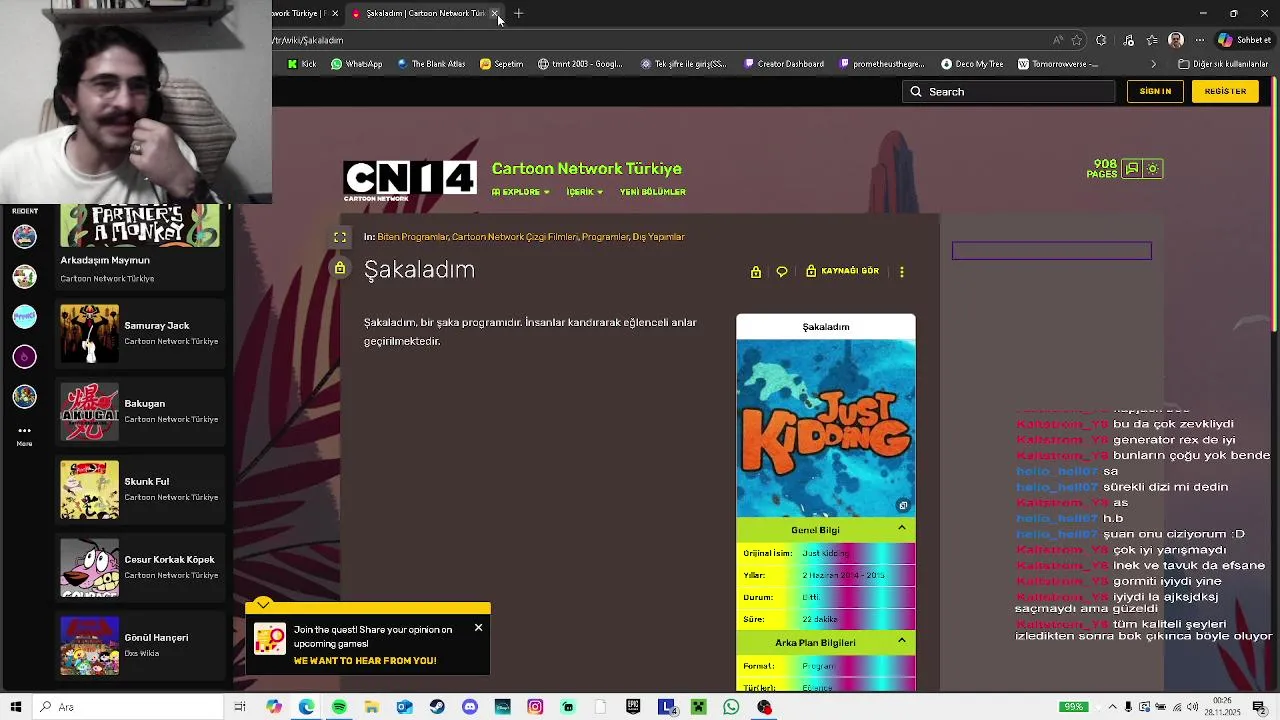Open Cesur Korkak Köpek recent page
Screen dimensions: 1280x720
[140, 567]
